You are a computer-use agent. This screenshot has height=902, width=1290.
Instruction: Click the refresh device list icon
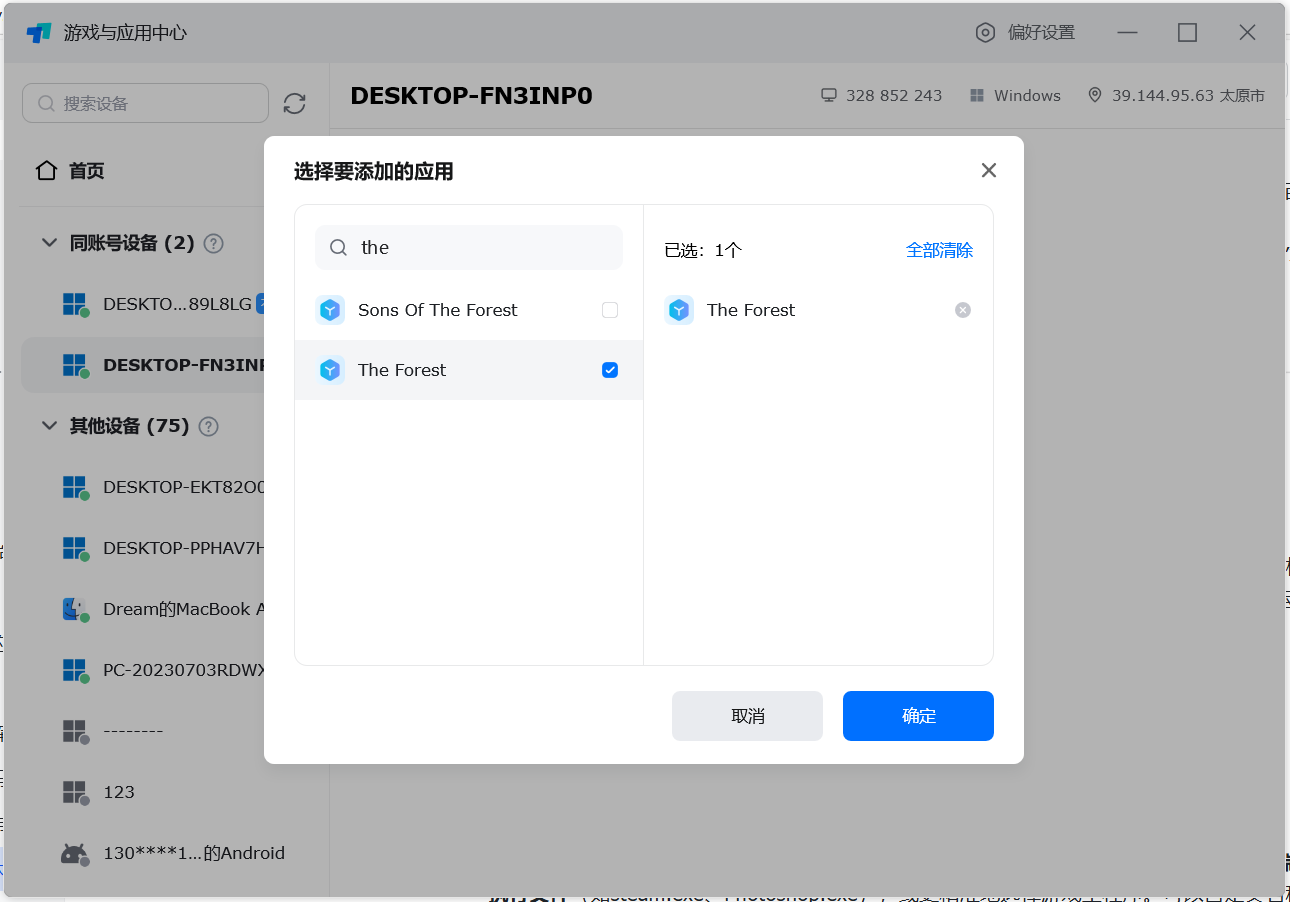click(x=294, y=104)
